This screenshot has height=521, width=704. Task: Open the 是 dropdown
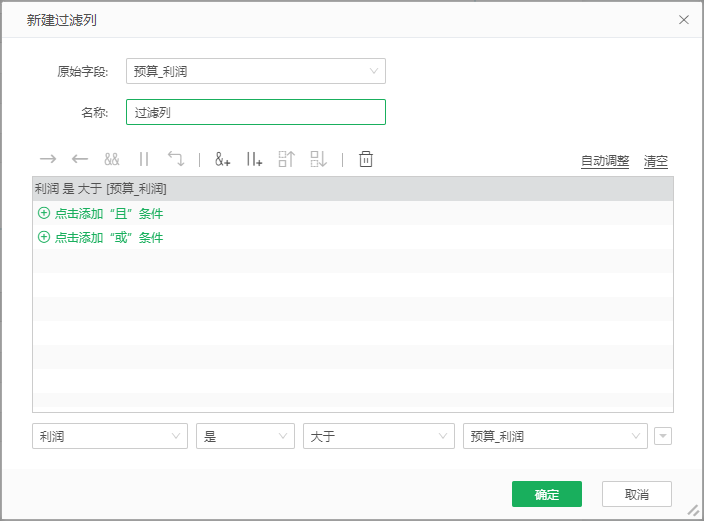coord(245,436)
